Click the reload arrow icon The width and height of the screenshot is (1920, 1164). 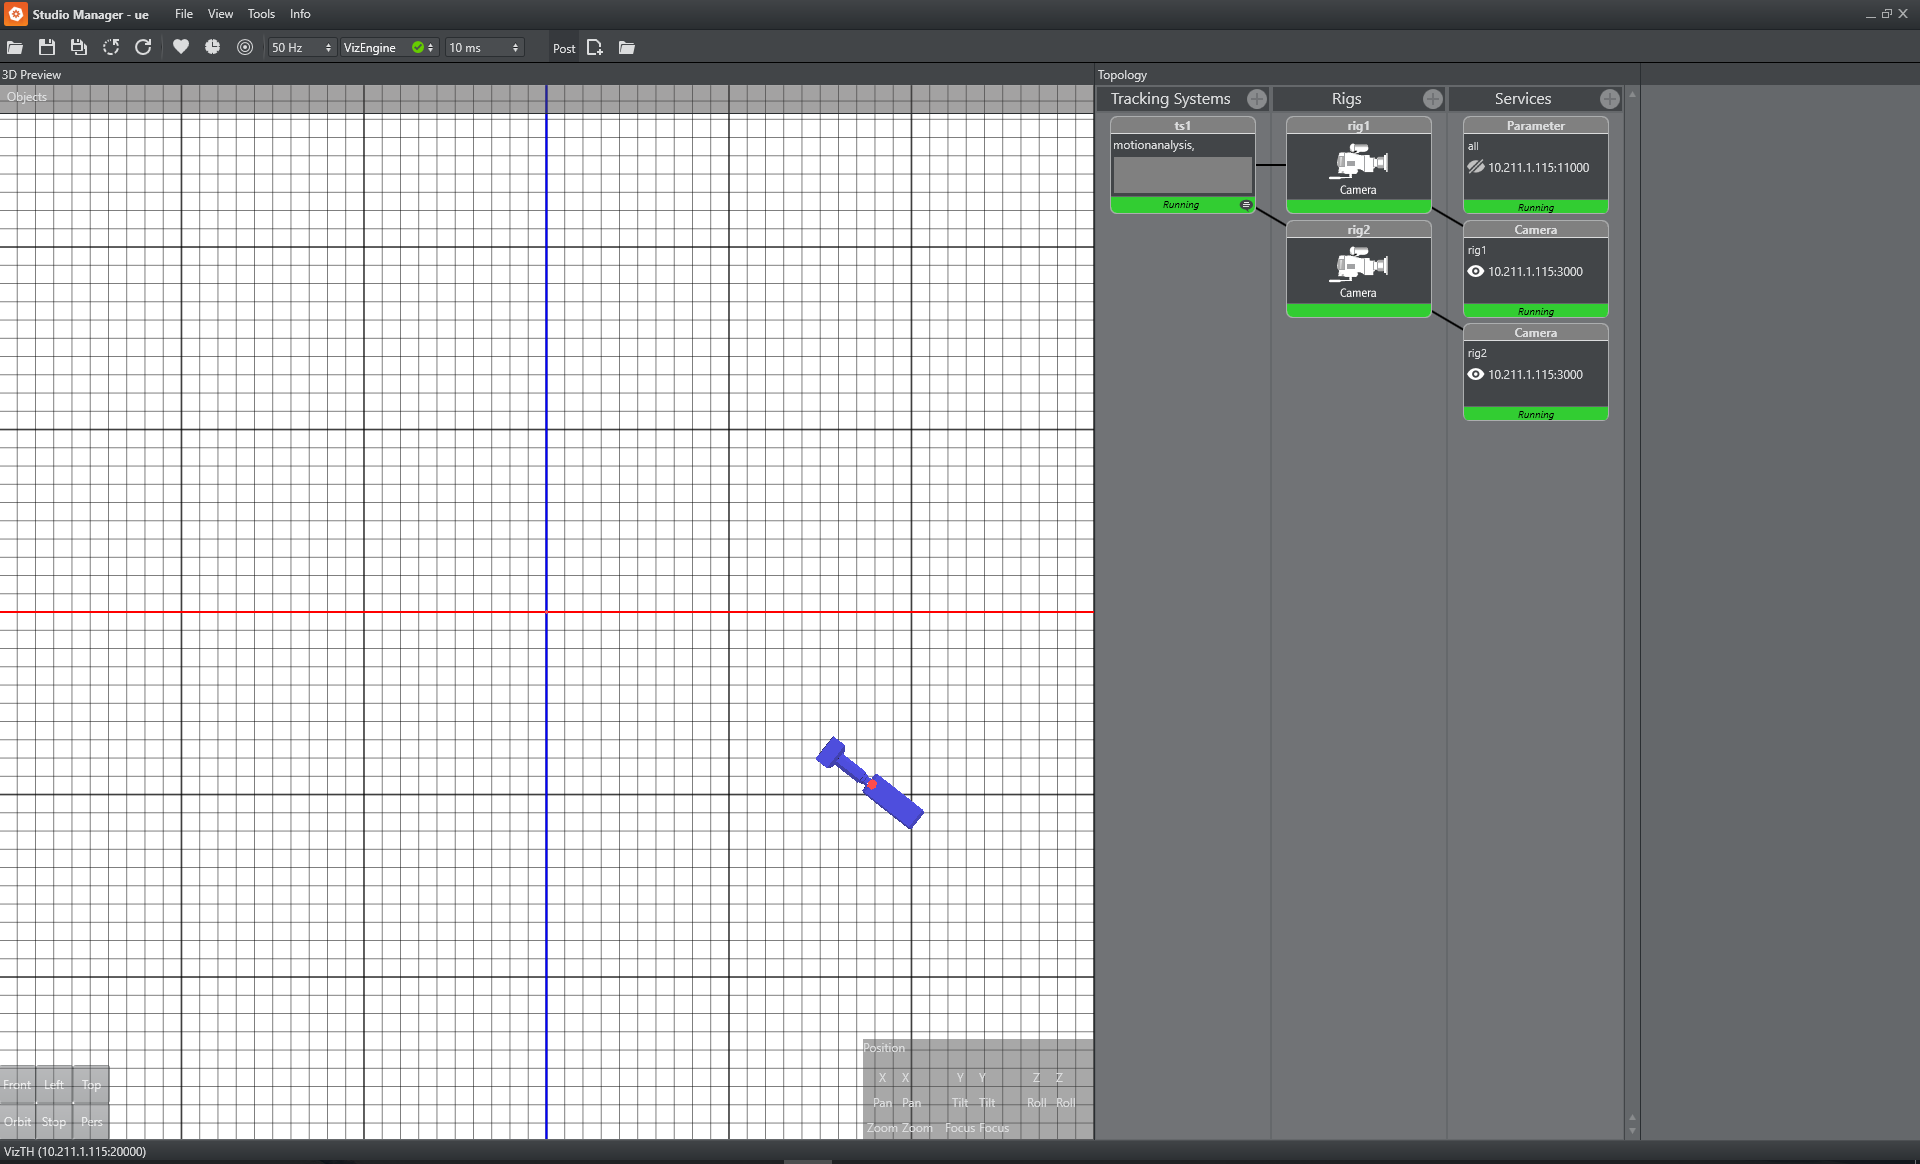coord(143,47)
